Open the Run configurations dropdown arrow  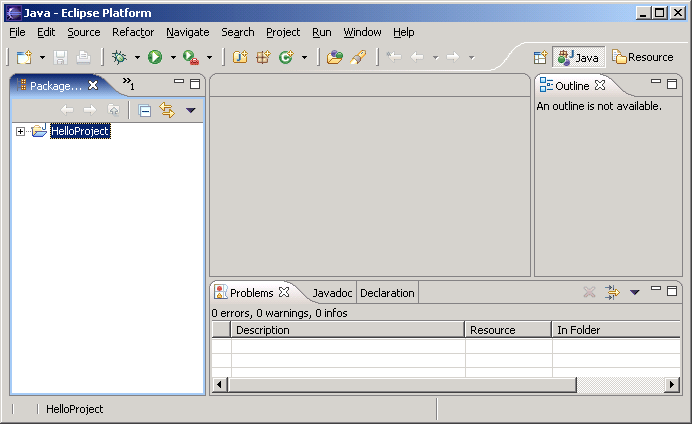[173, 57]
